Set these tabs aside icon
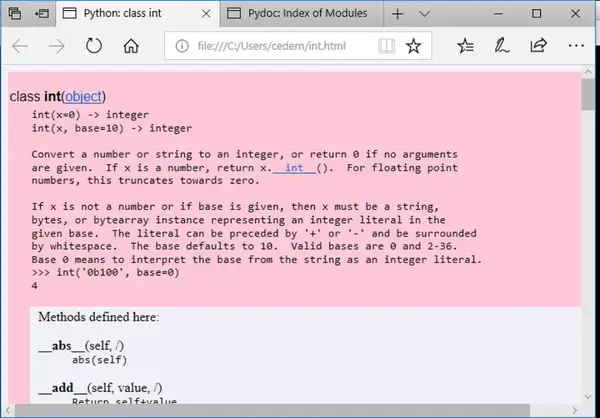Screen dimensions: 600x418 click(42, 13)
